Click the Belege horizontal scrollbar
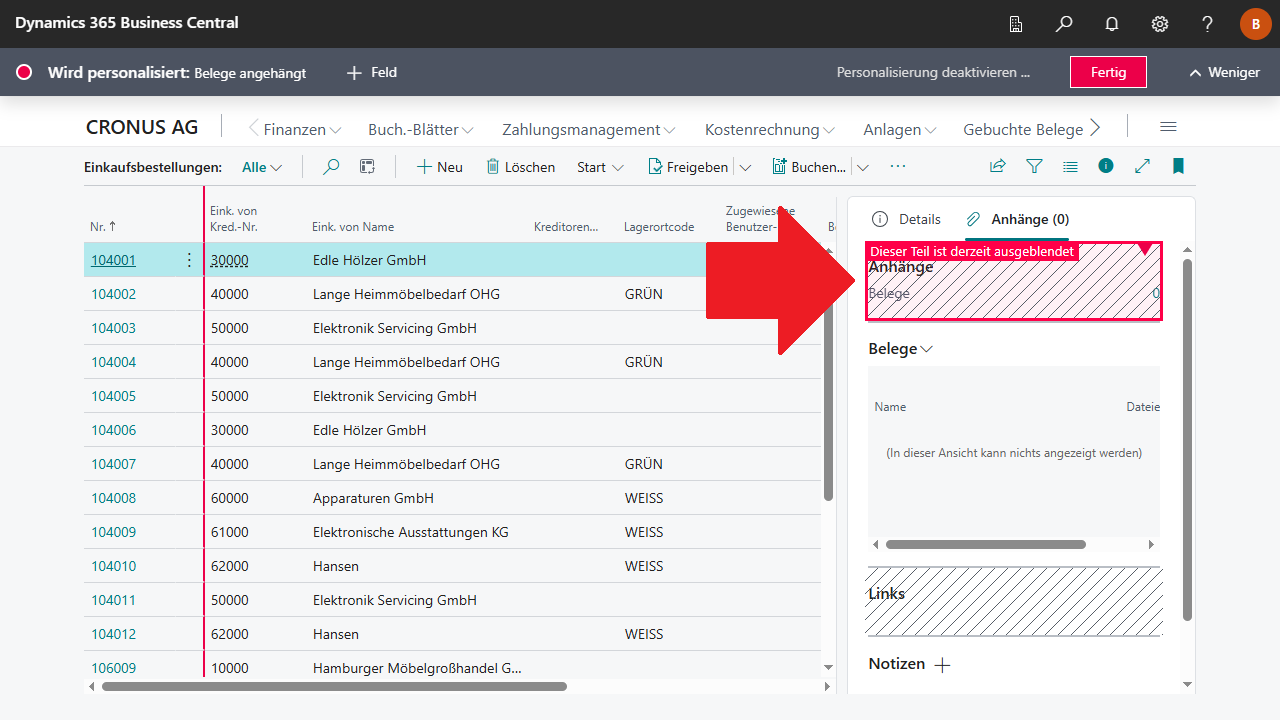This screenshot has width=1280, height=720. pyautogui.click(x=986, y=545)
